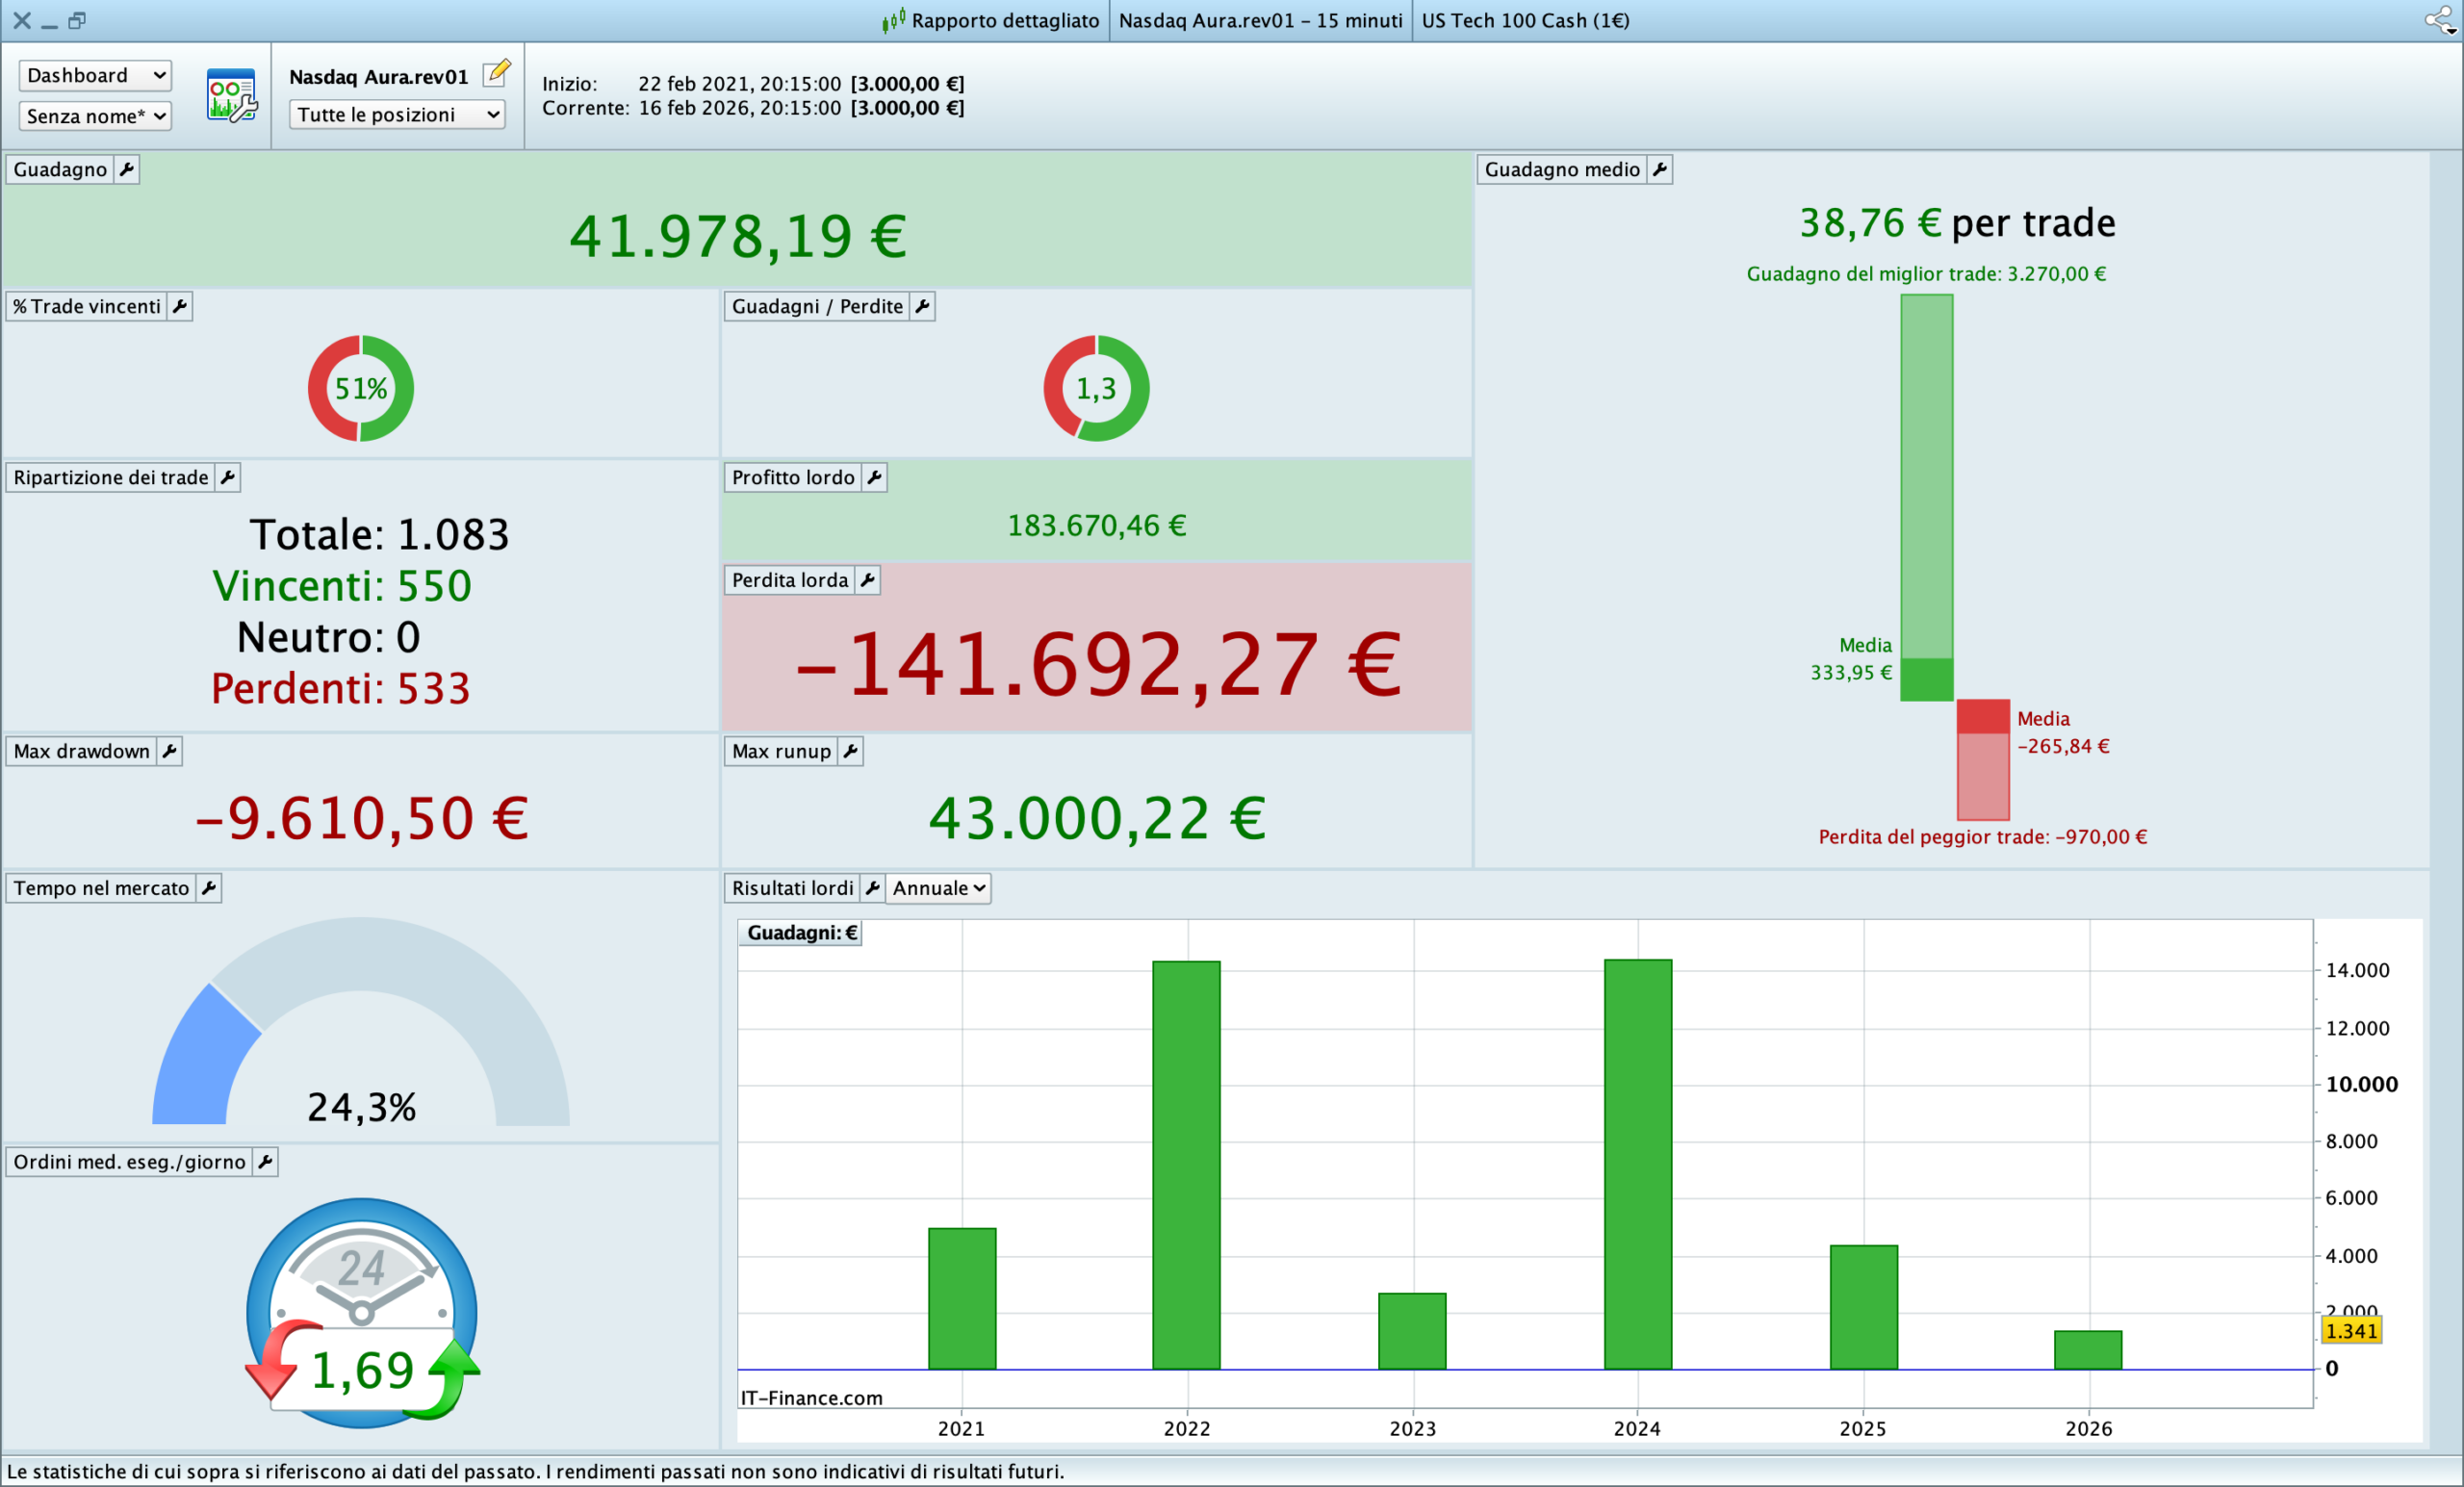Image resolution: width=2464 pixels, height=1487 pixels.
Task: Click the Perdita lorda label button
Action: pyautogui.click(x=789, y=580)
